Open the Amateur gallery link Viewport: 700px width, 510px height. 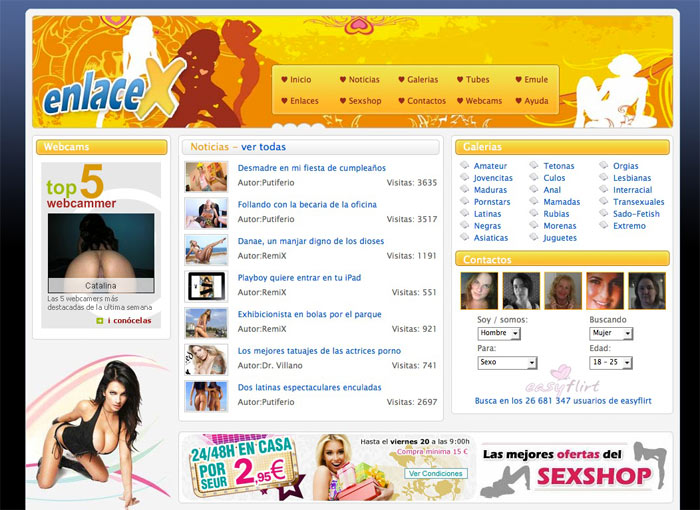pyautogui.click(x=490, y=166)
